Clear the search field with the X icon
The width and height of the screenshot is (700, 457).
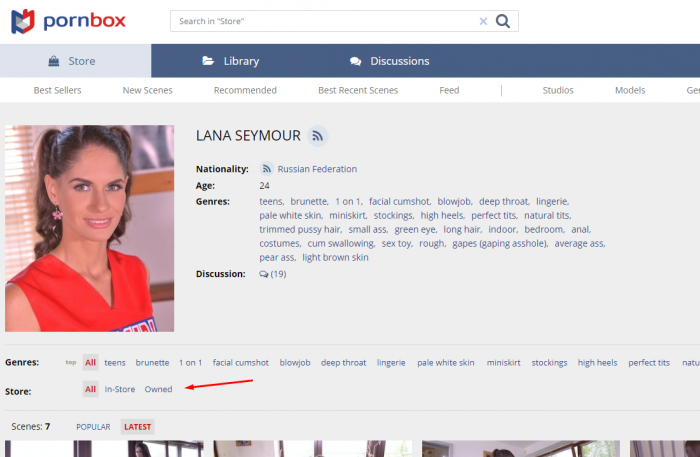pos(483,21)
